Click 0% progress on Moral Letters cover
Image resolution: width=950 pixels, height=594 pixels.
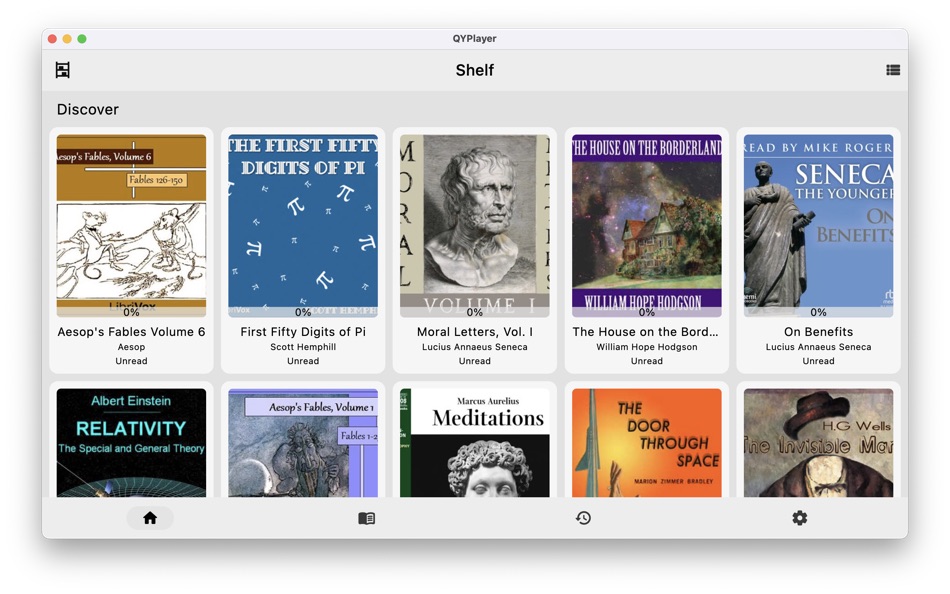(x=474, y=312)
